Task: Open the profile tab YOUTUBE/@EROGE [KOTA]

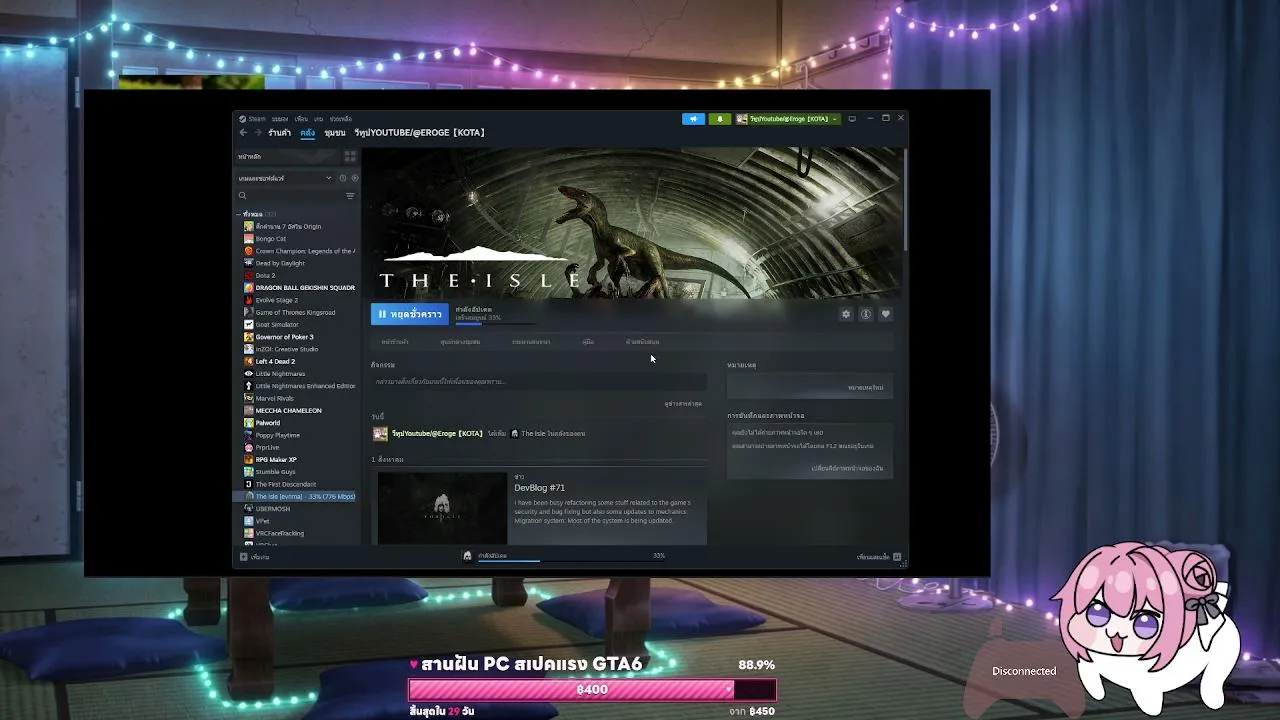Action: coord(419,132)
